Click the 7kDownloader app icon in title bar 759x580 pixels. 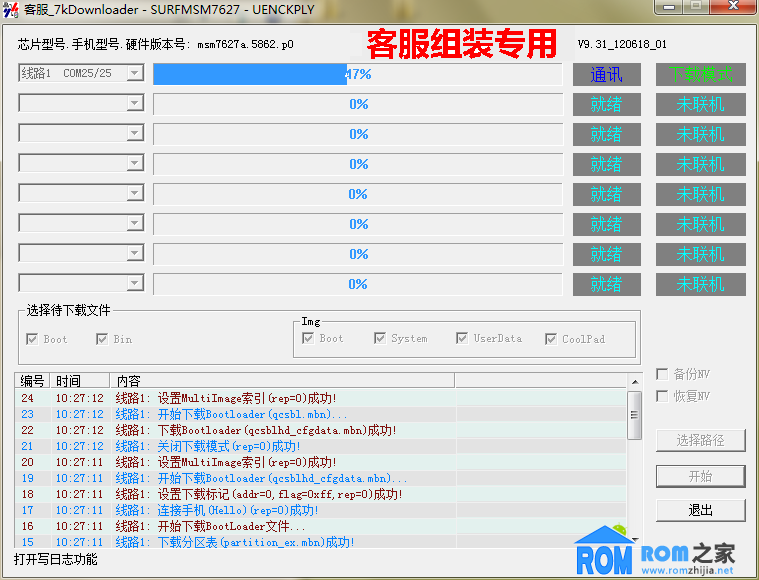[11, 9]
